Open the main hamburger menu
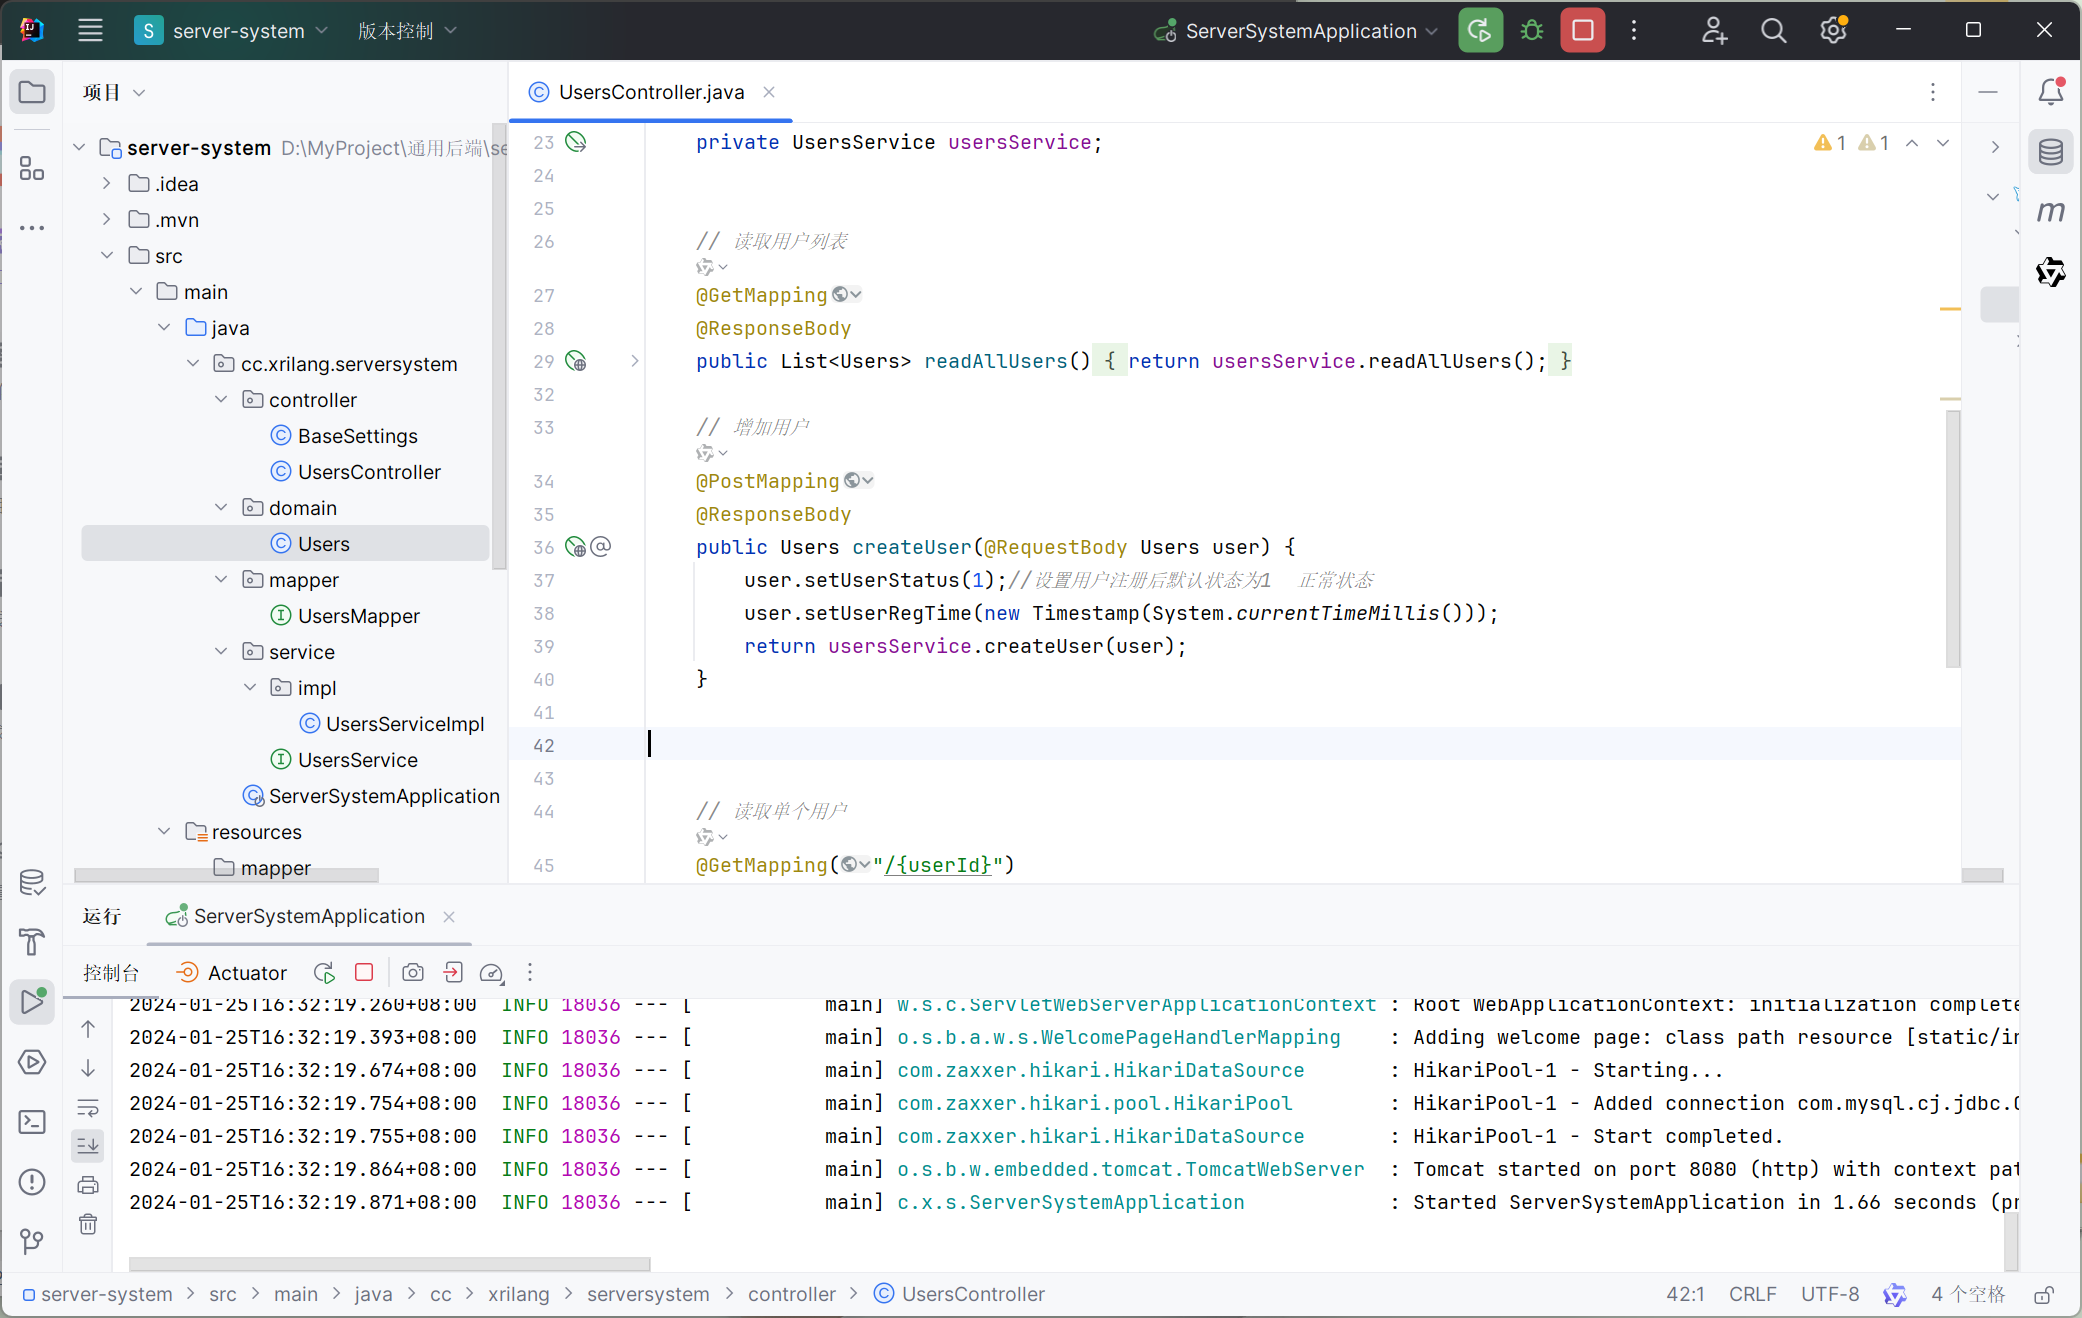 (90, 31)
